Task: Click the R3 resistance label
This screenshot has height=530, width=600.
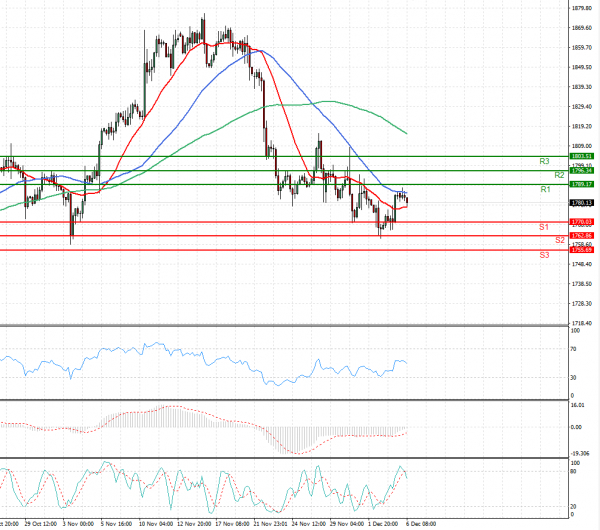Action: [544, 161]
